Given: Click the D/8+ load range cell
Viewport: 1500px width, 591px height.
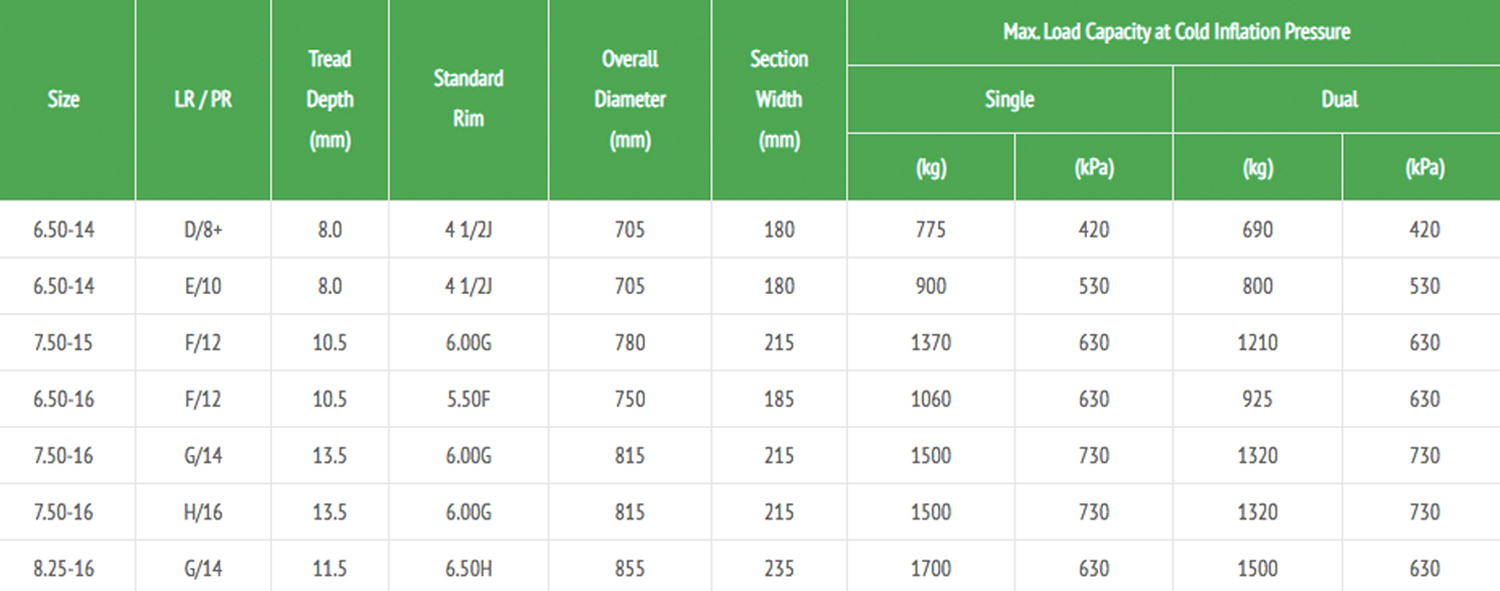Looking at the screenshot, I should pyautogui.click(x=202, y=230).
